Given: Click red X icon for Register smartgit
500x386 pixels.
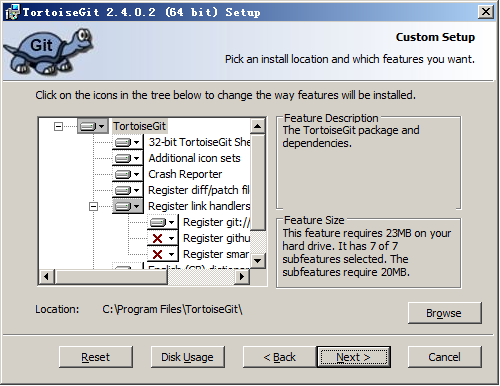Looking at the screenshot, I should (163, 254).
